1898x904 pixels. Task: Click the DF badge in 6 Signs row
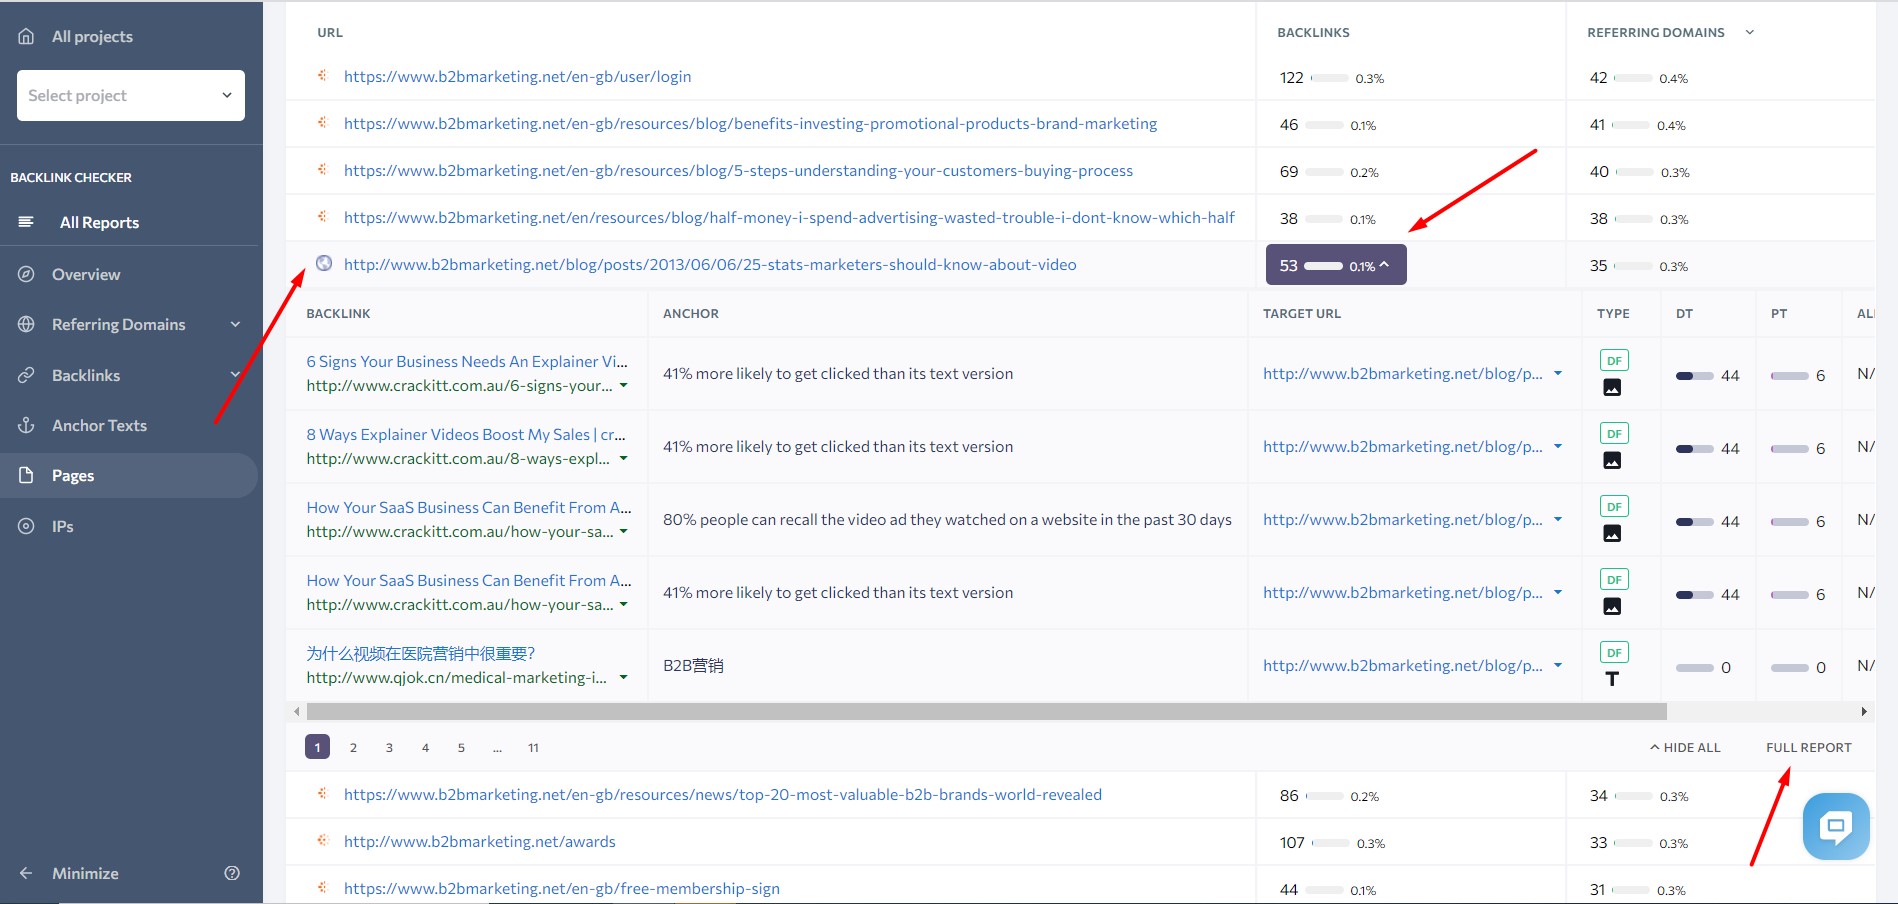point(1614,361)
